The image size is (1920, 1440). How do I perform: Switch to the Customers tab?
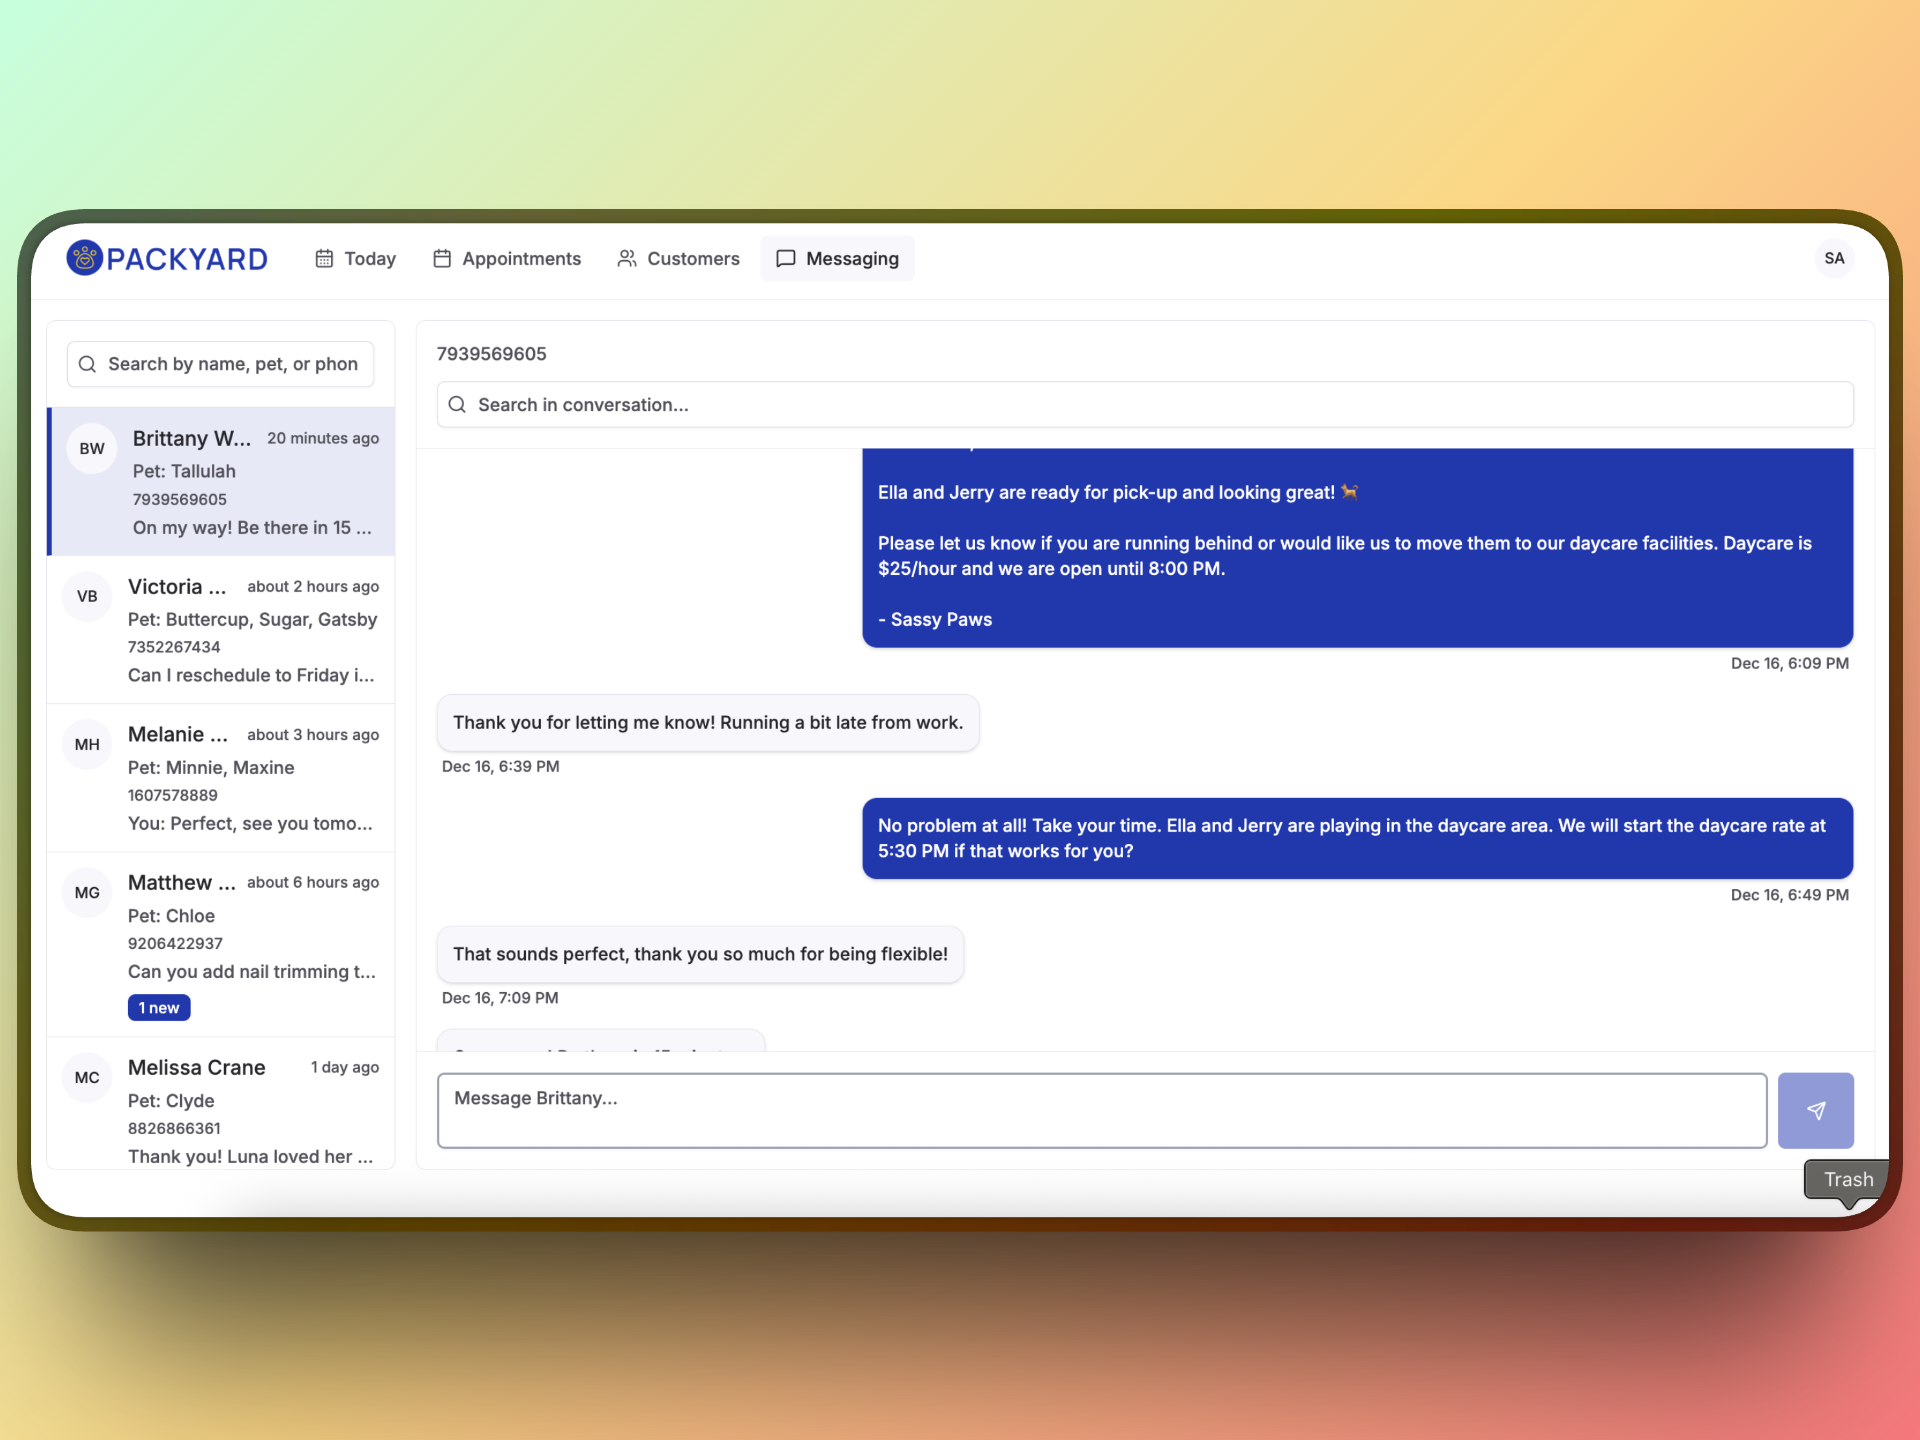[x=678, y=258]
